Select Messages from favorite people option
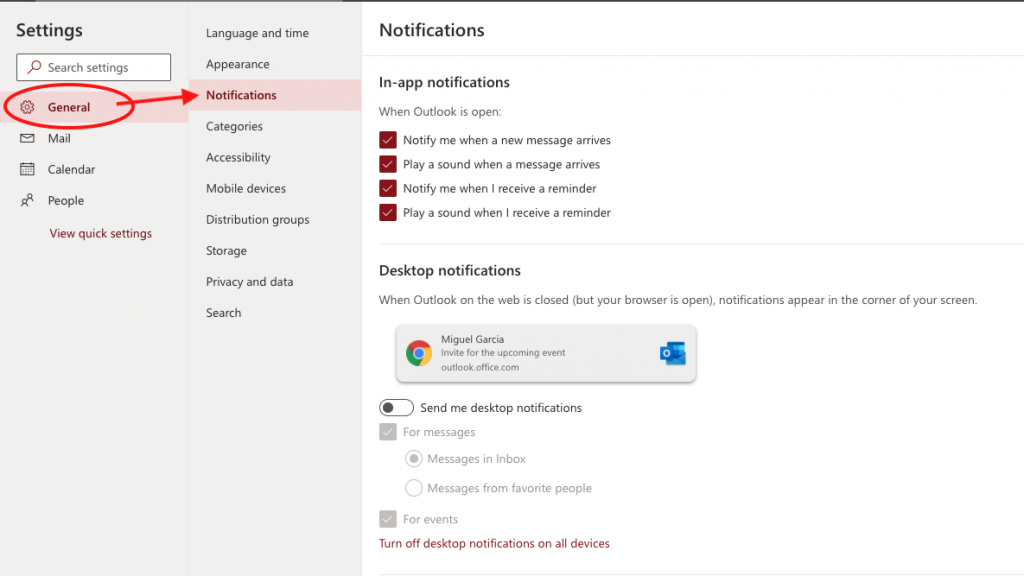 click(x=413, y=488)
